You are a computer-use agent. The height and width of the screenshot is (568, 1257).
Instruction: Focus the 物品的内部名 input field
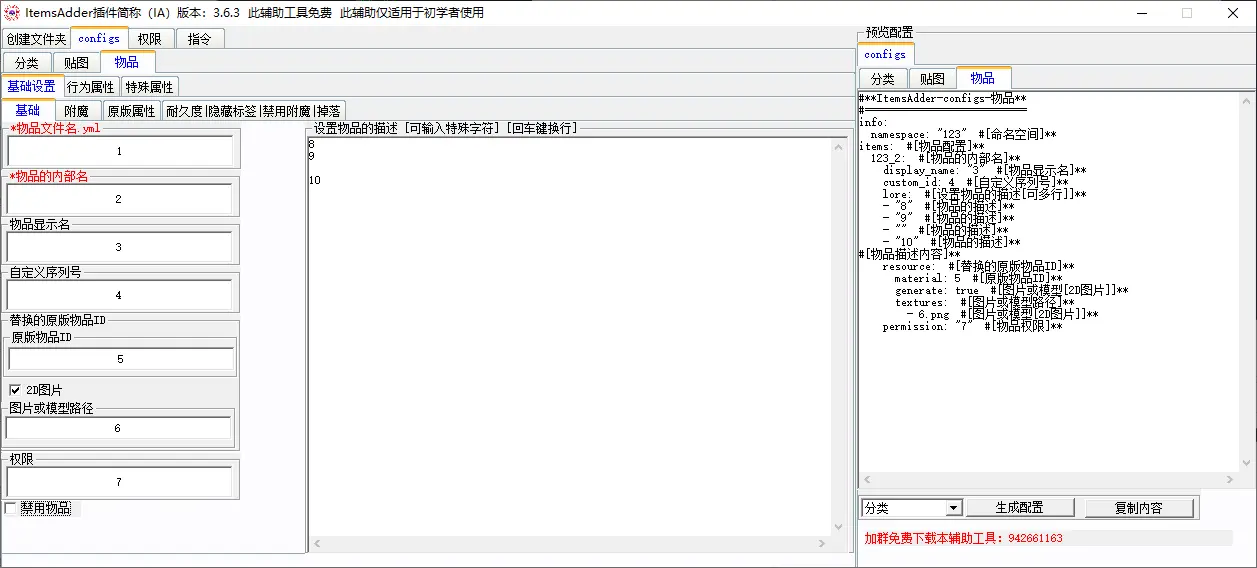pos(119,199)
